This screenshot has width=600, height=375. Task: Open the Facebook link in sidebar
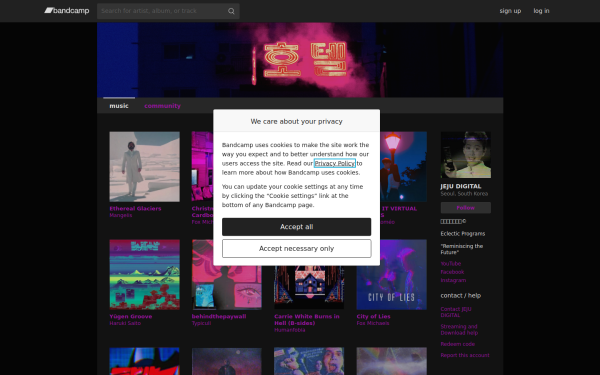[452, 272]
